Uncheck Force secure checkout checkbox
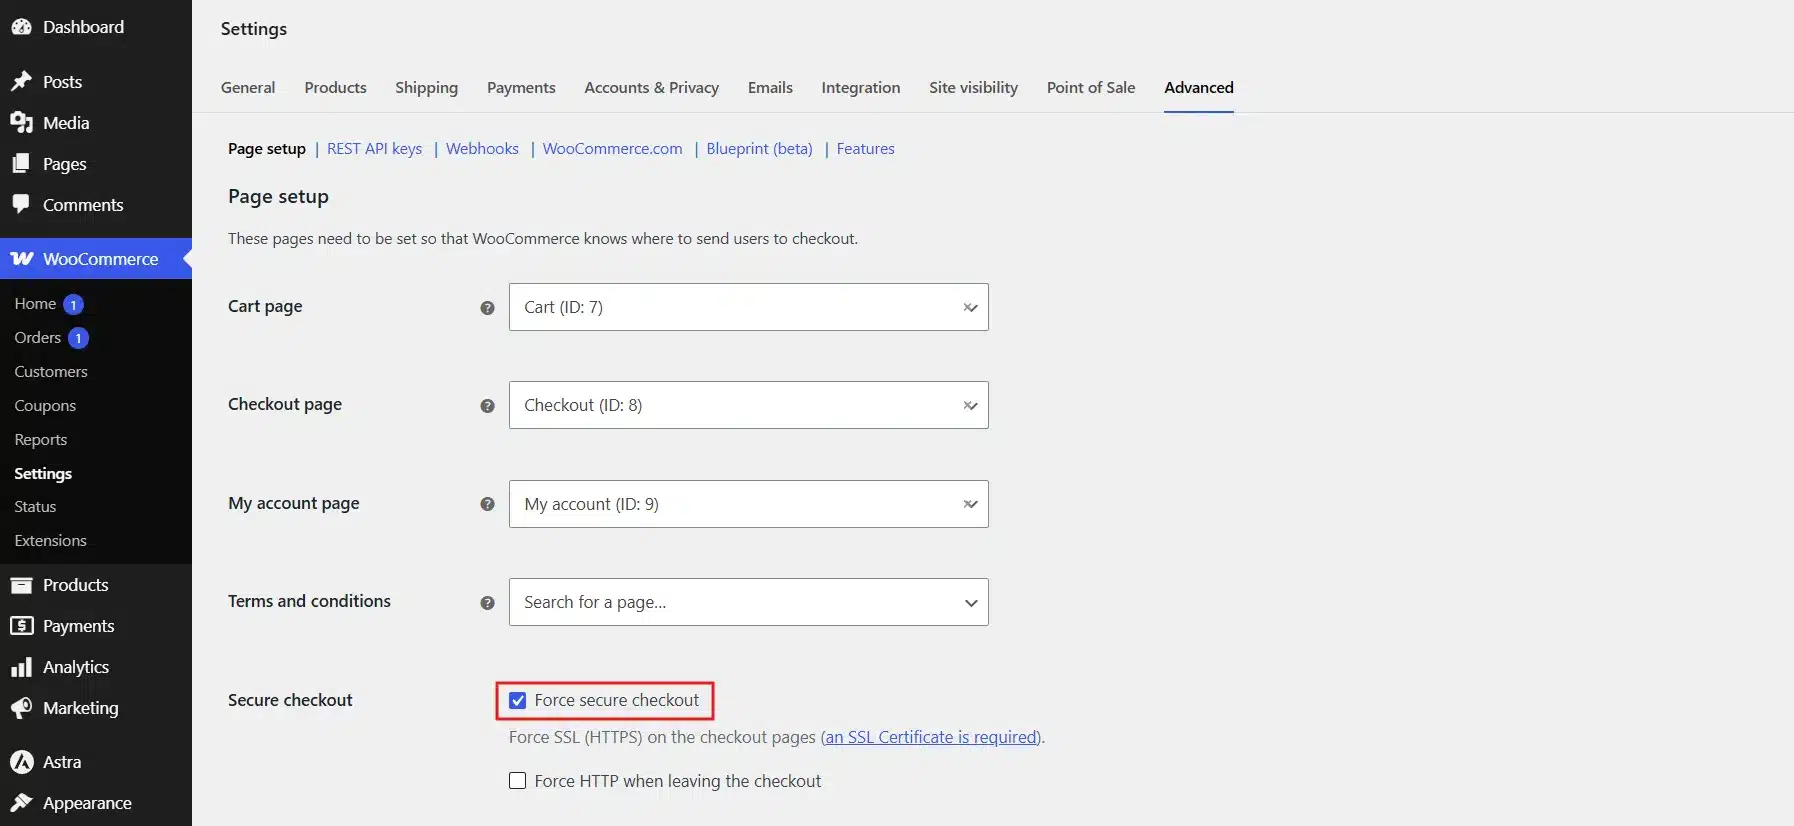This screenshot has width=1794, height=826. (x=517, y=700)
